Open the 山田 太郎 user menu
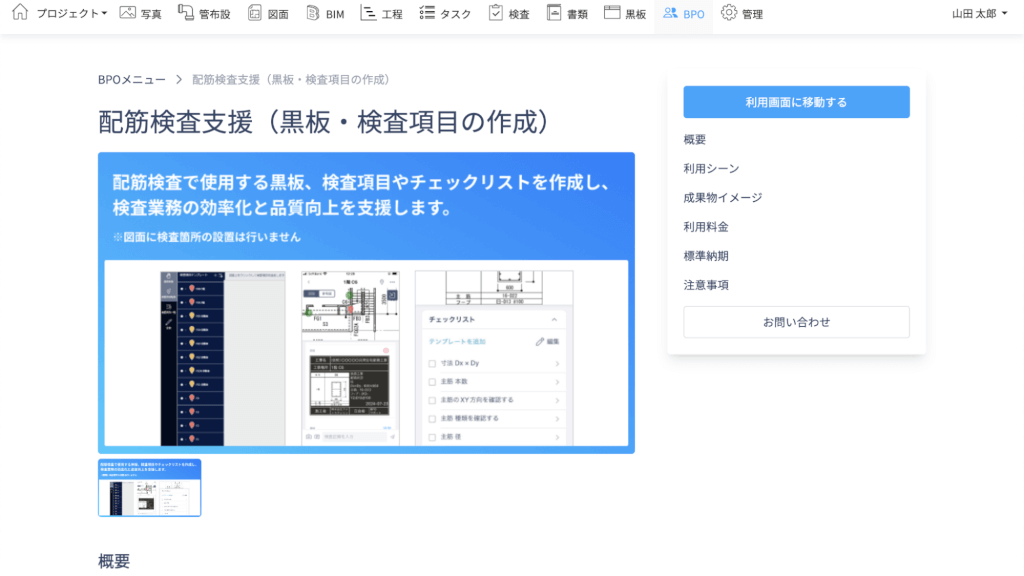1024x576 pixels. 979,14
